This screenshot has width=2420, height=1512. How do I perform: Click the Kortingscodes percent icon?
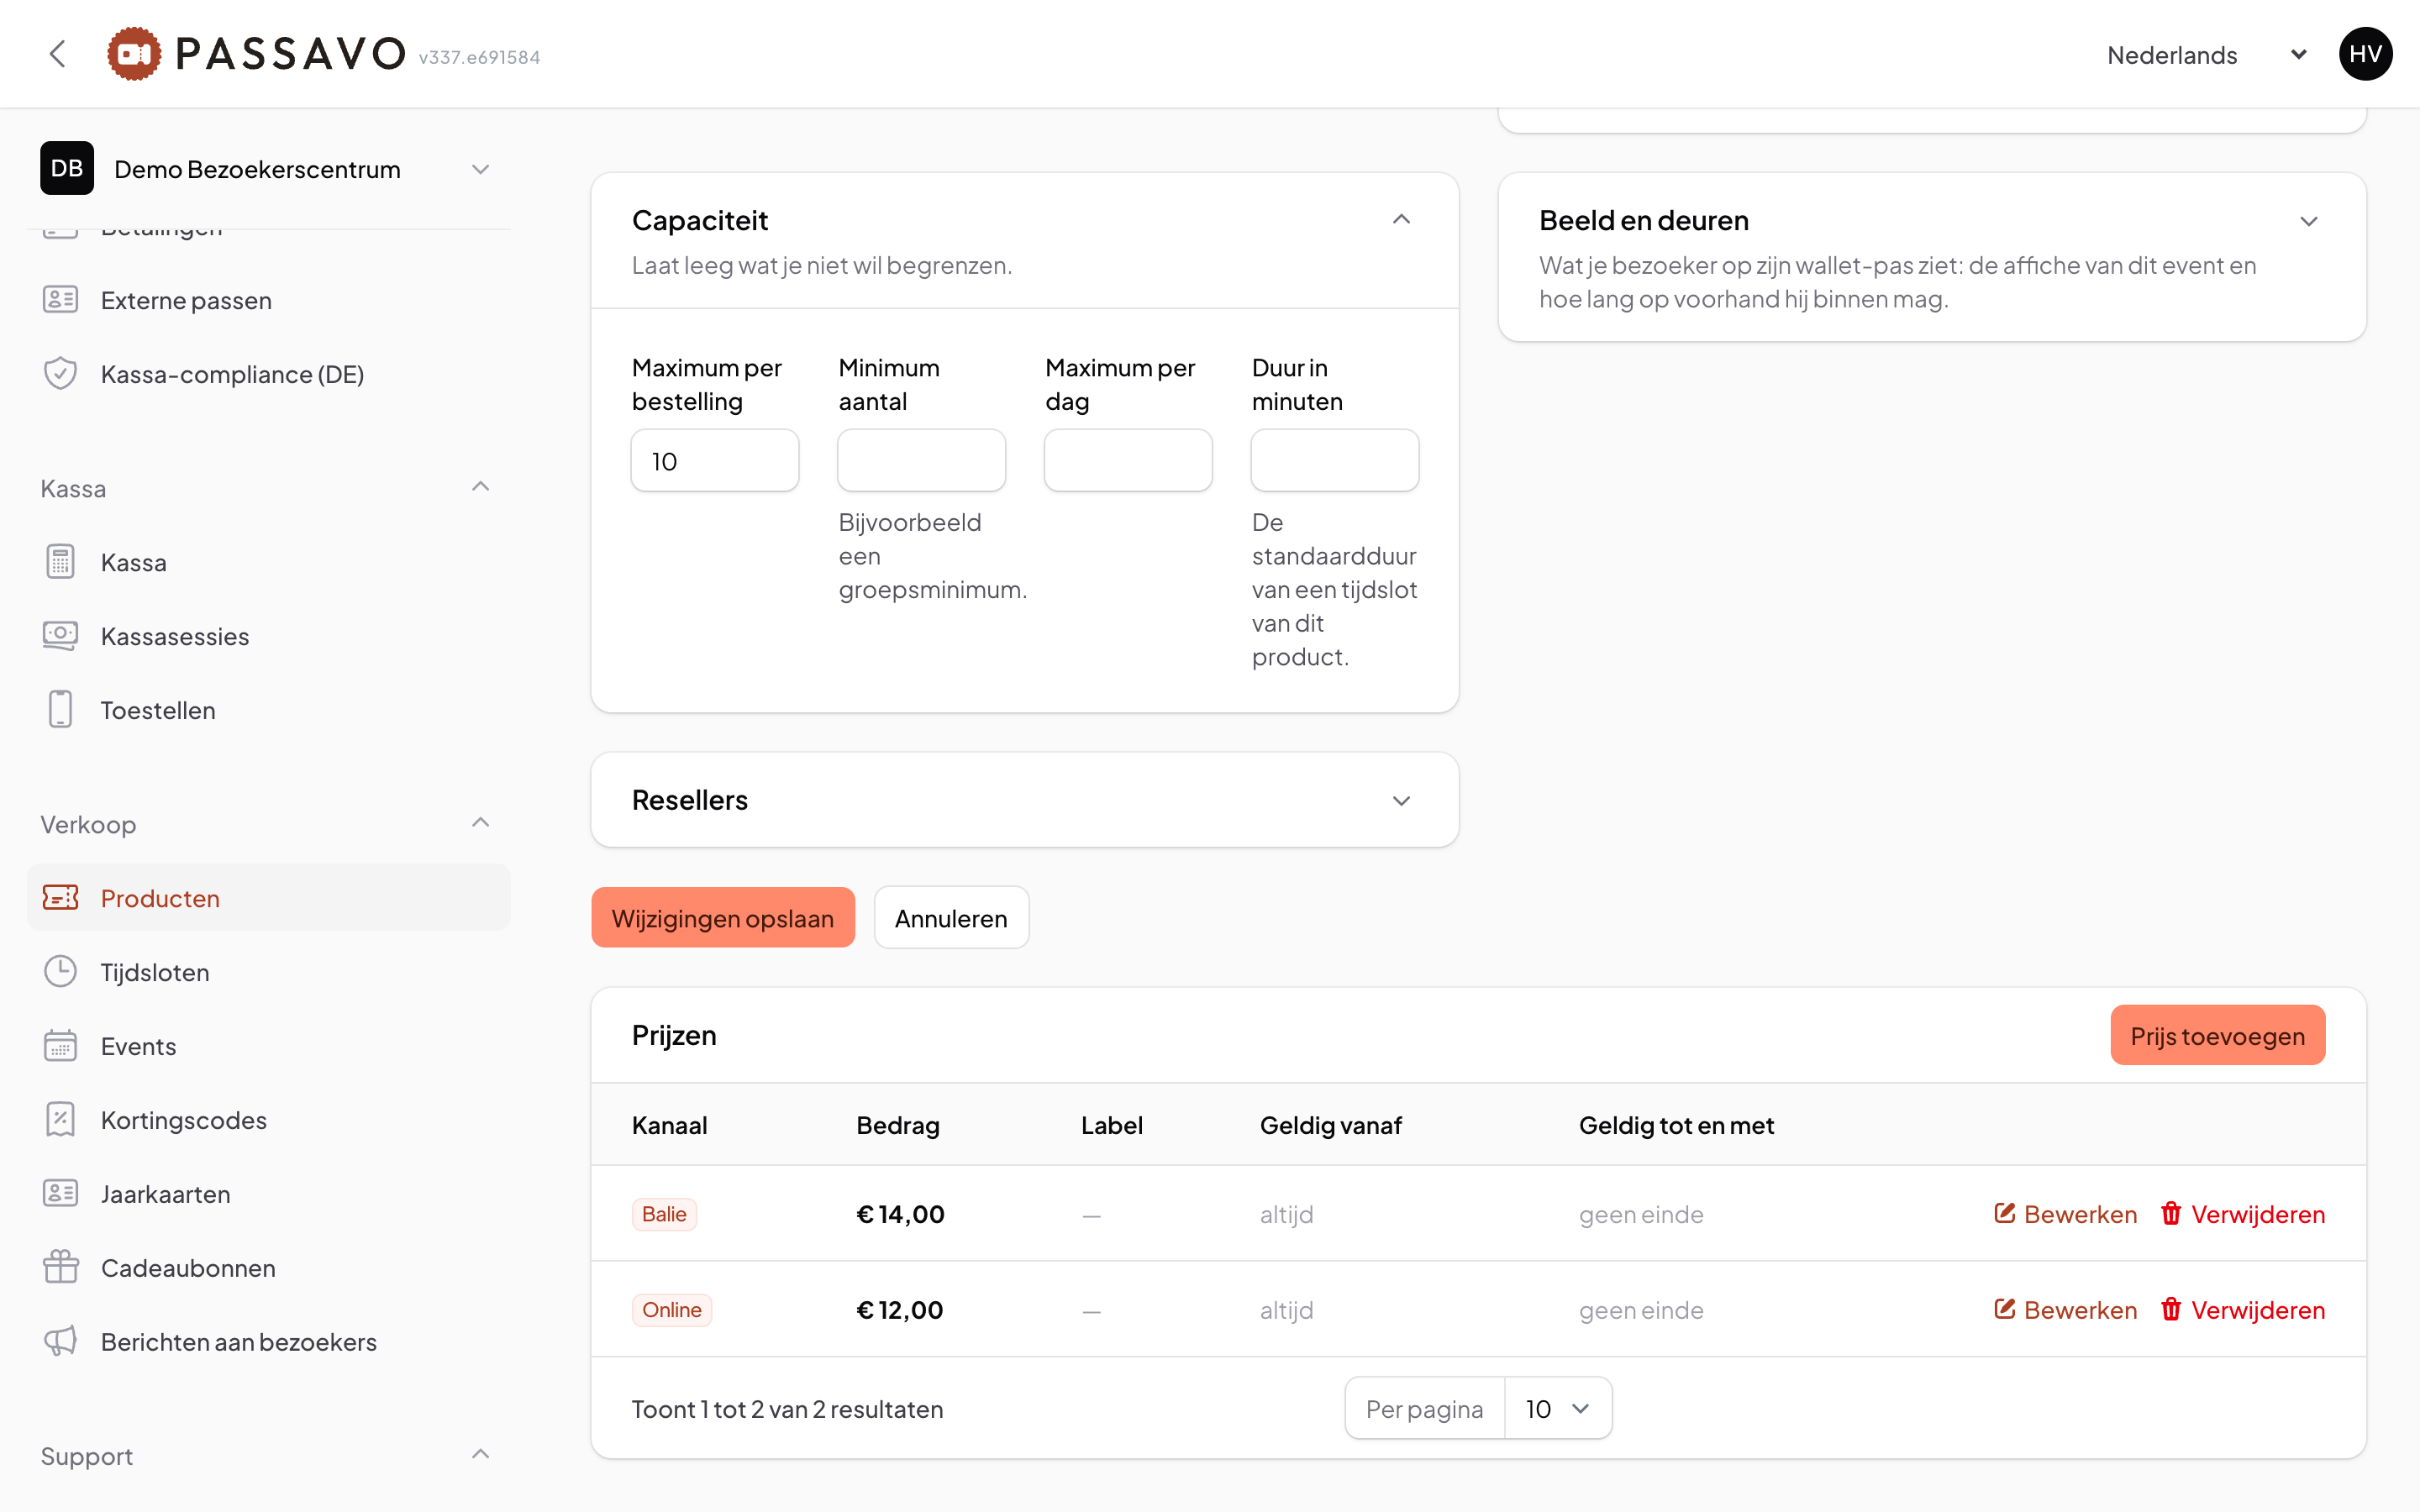[x=60, y=1120]
